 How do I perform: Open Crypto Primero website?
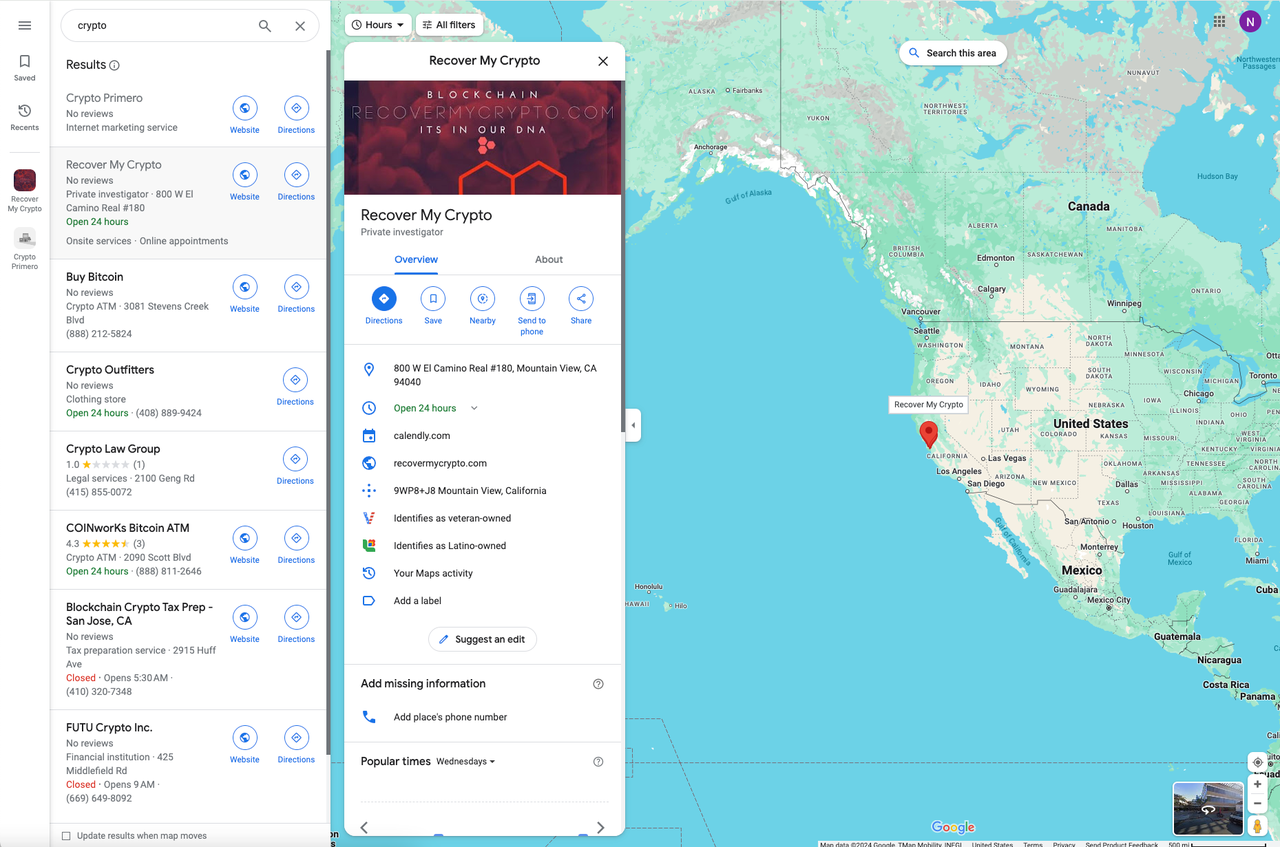point(245,115)
